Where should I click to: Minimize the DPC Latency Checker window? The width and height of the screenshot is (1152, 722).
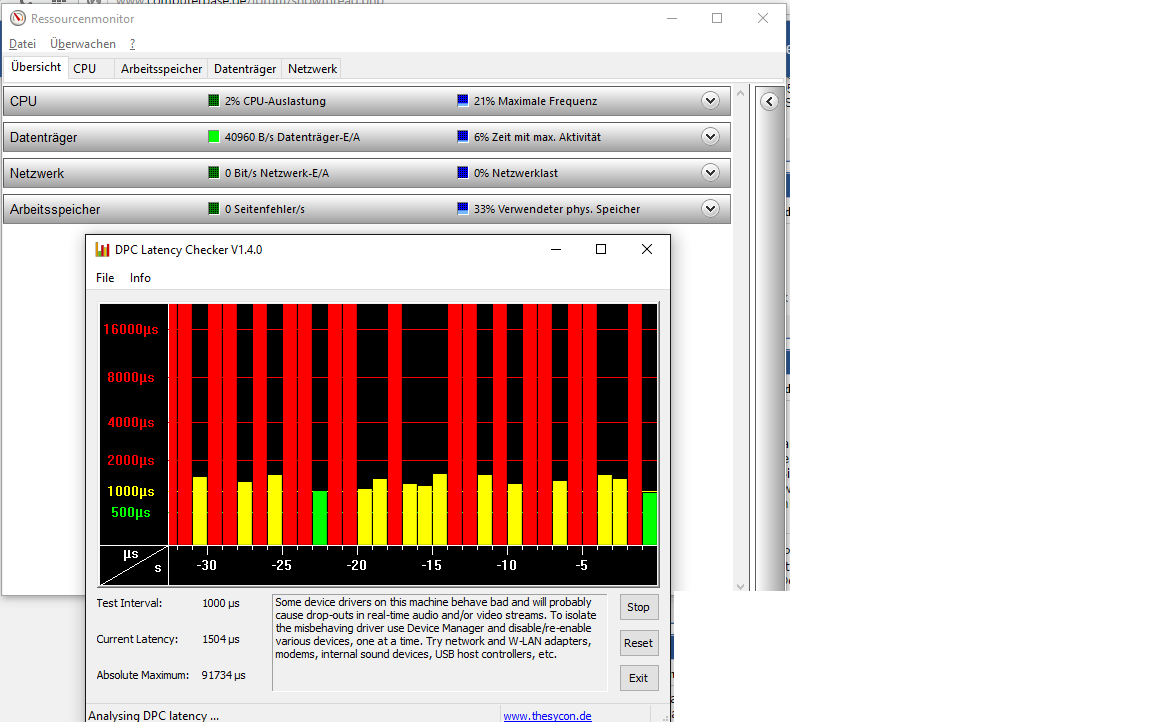point(556,250)
